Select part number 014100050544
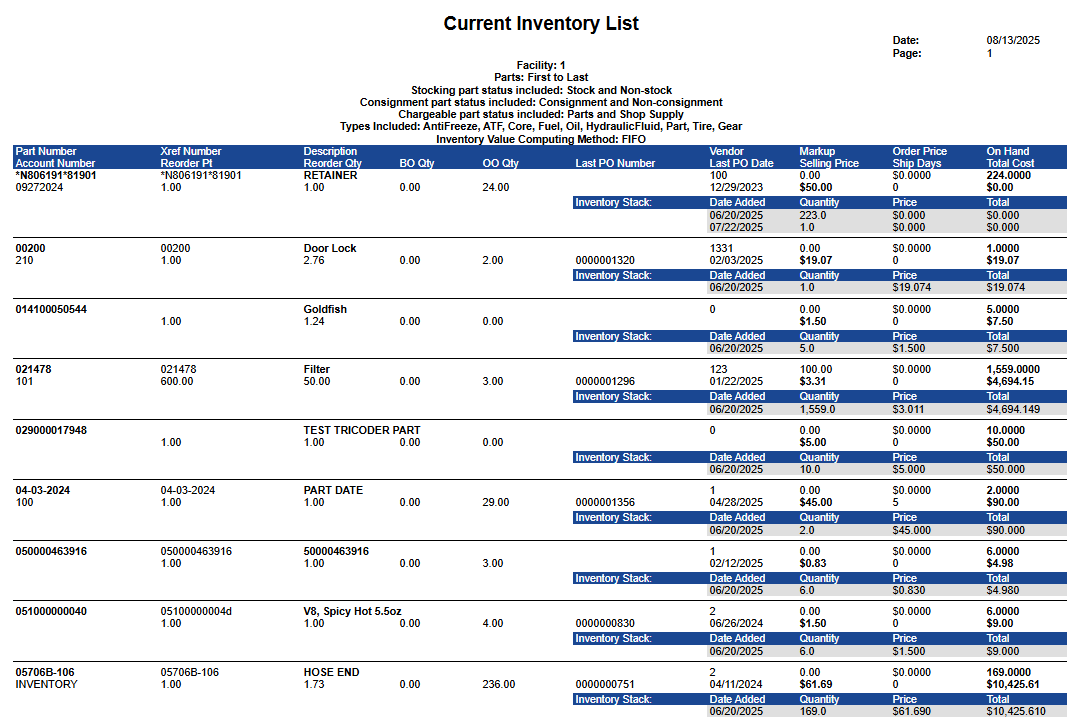 pyautogui.click(x=51, y=309)
